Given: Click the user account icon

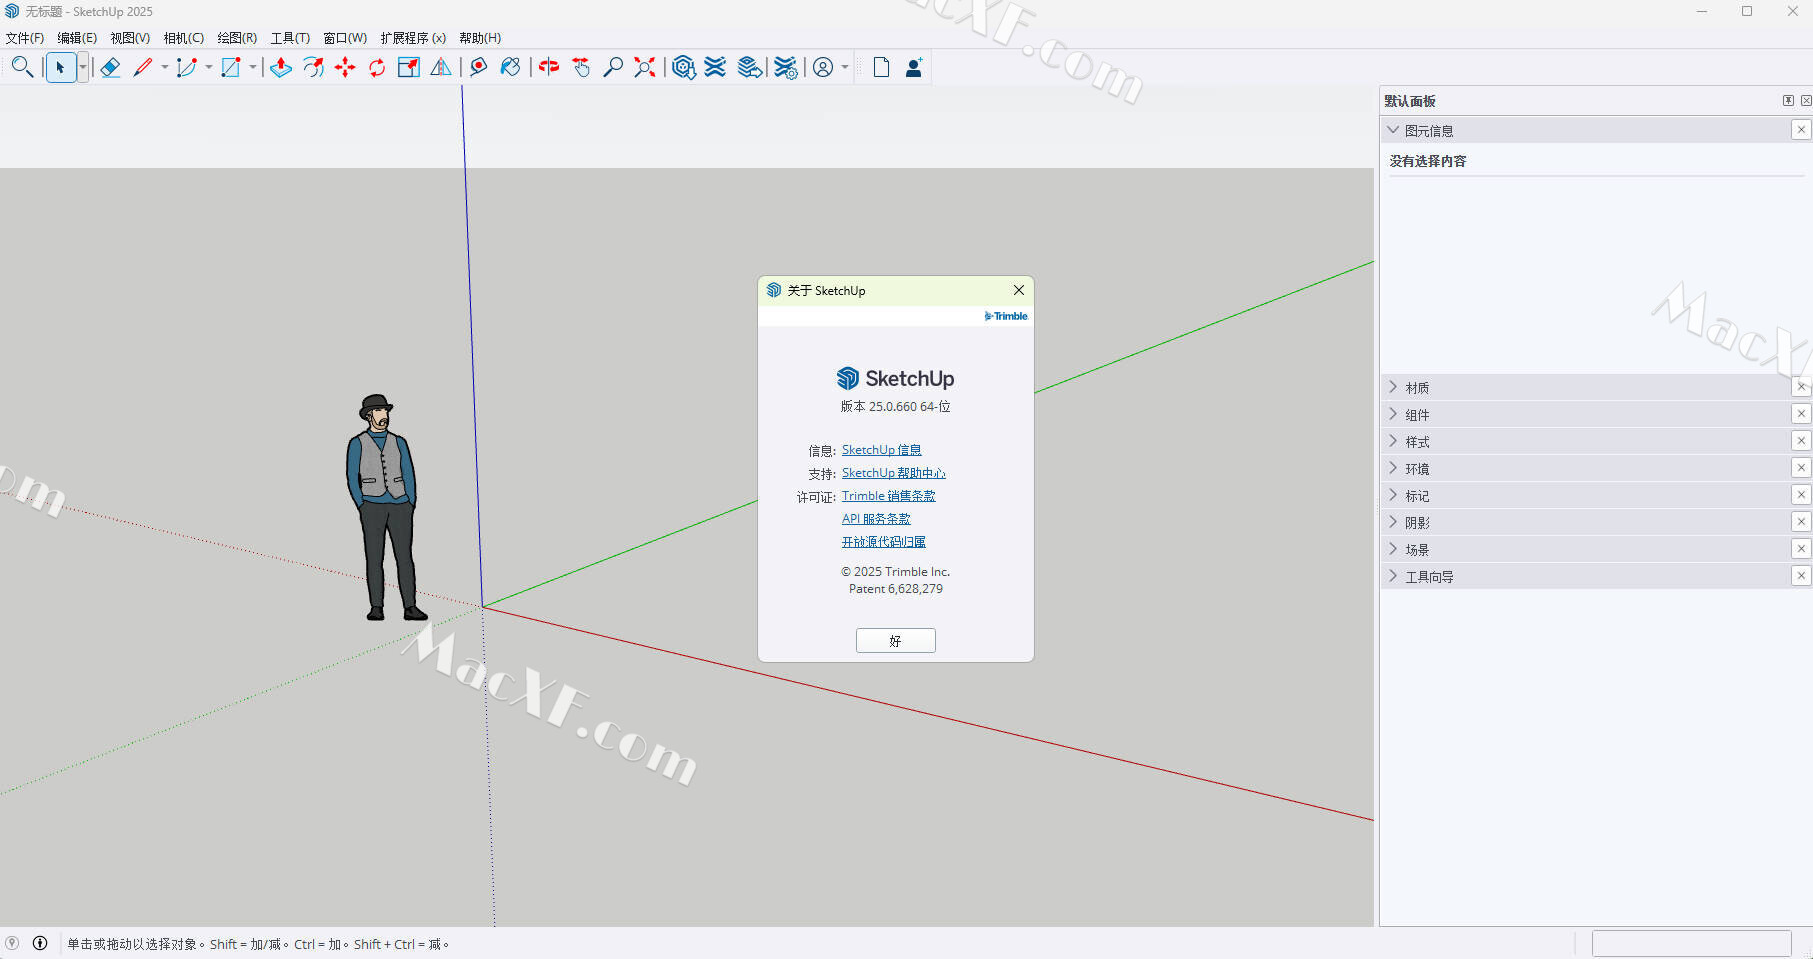Looking at the screenshot, I should pos(823,67).
